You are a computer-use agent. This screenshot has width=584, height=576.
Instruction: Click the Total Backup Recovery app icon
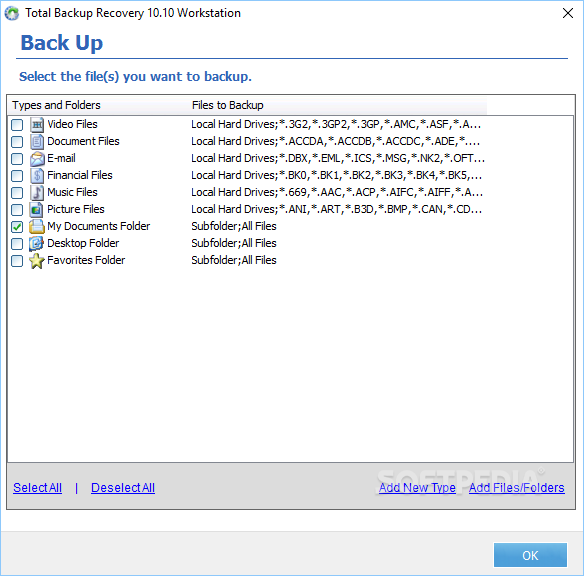[12, 13]
